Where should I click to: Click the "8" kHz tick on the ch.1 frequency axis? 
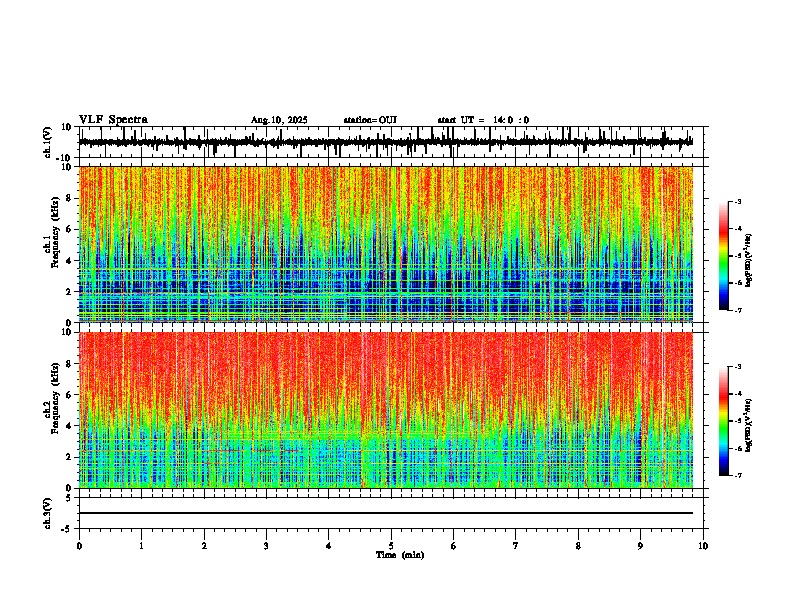70,198
